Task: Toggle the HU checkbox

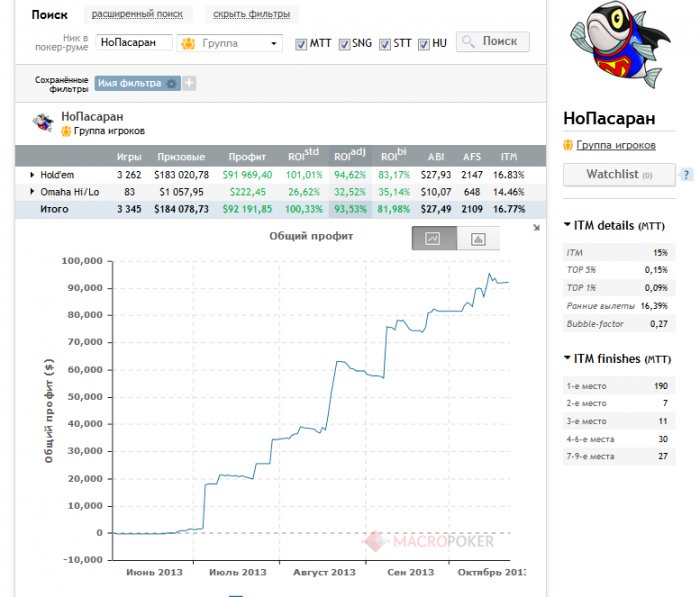Action: [424, 44]
